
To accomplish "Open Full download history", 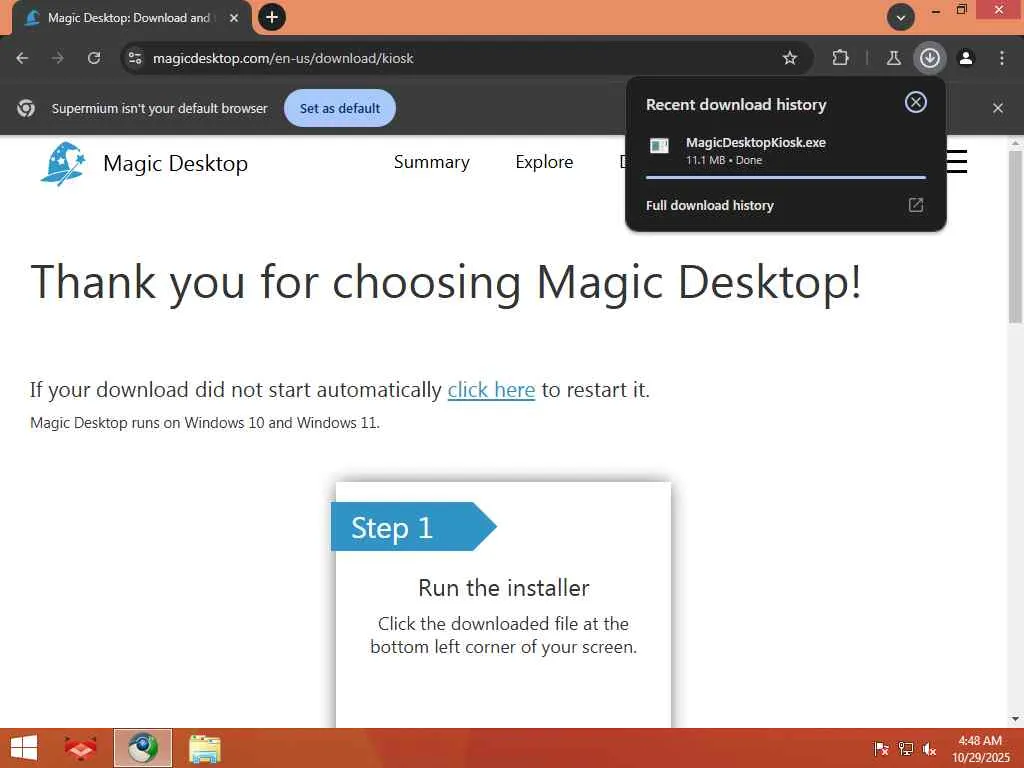I will 786,205.
